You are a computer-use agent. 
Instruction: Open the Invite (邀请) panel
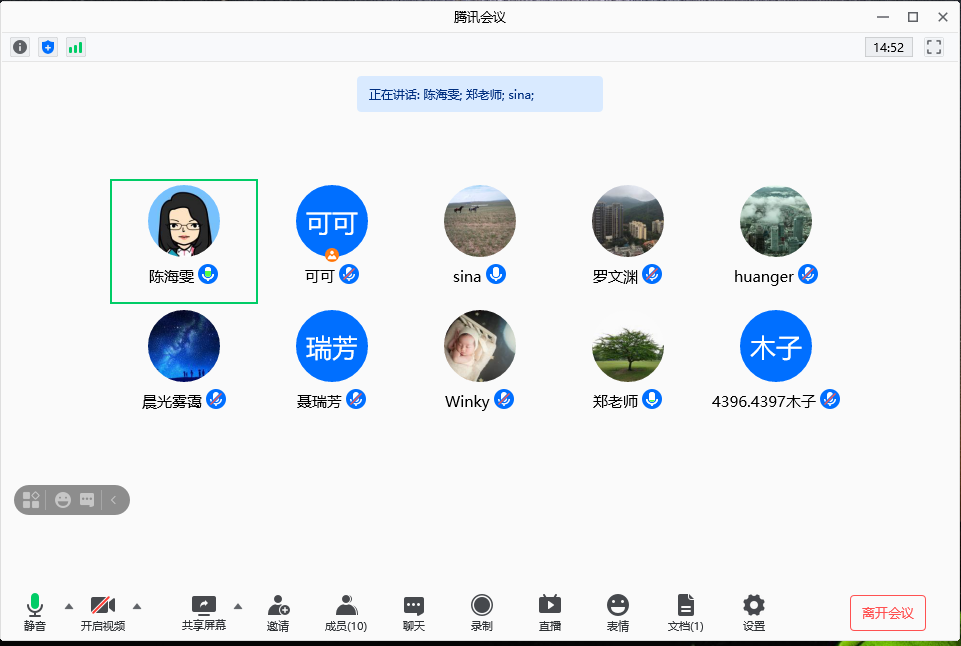point(278,612)
